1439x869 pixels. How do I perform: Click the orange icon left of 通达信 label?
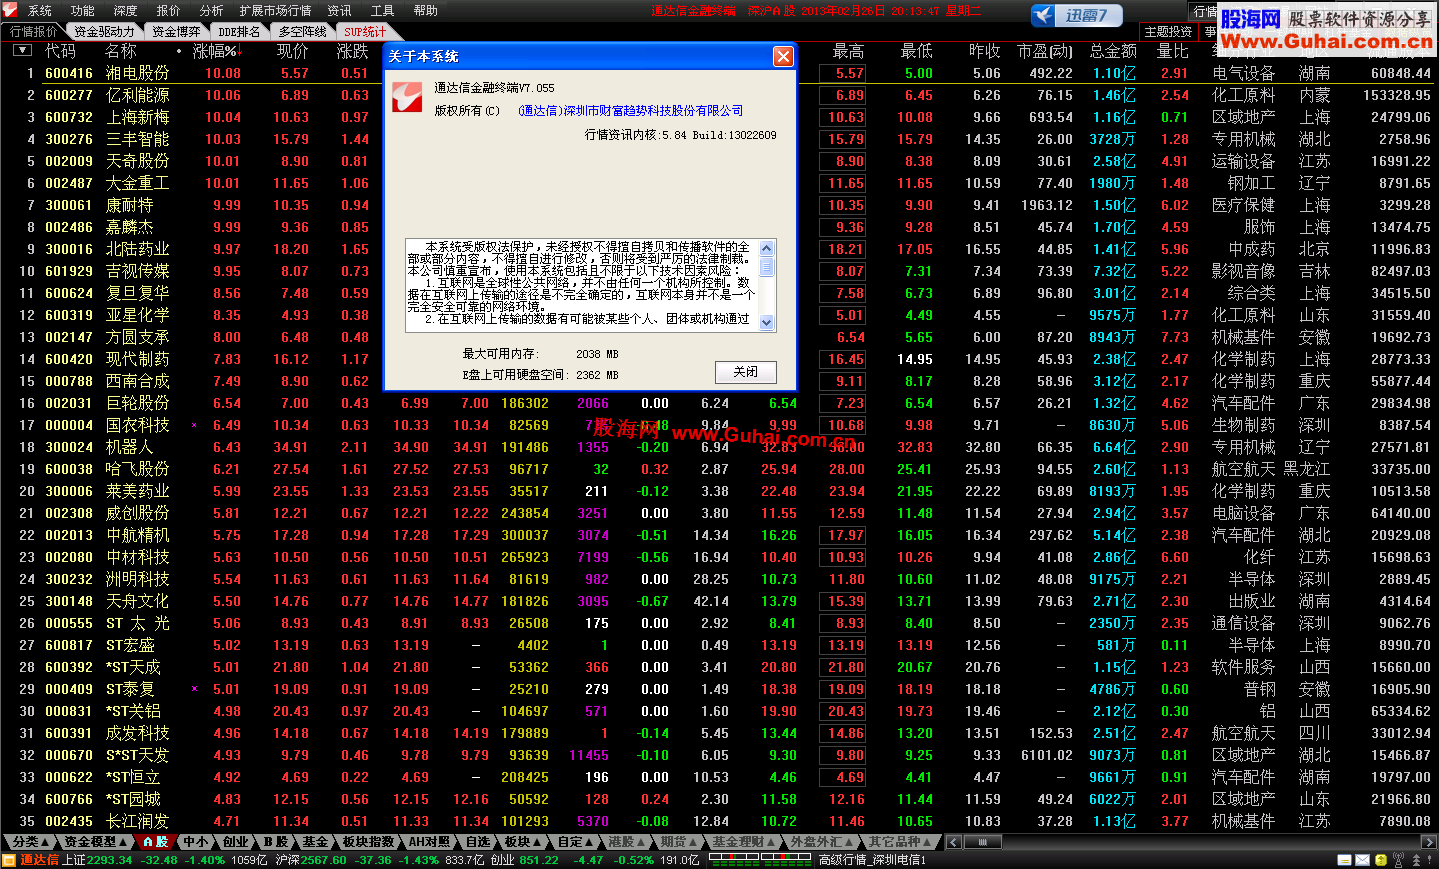(x=10, y=860)
